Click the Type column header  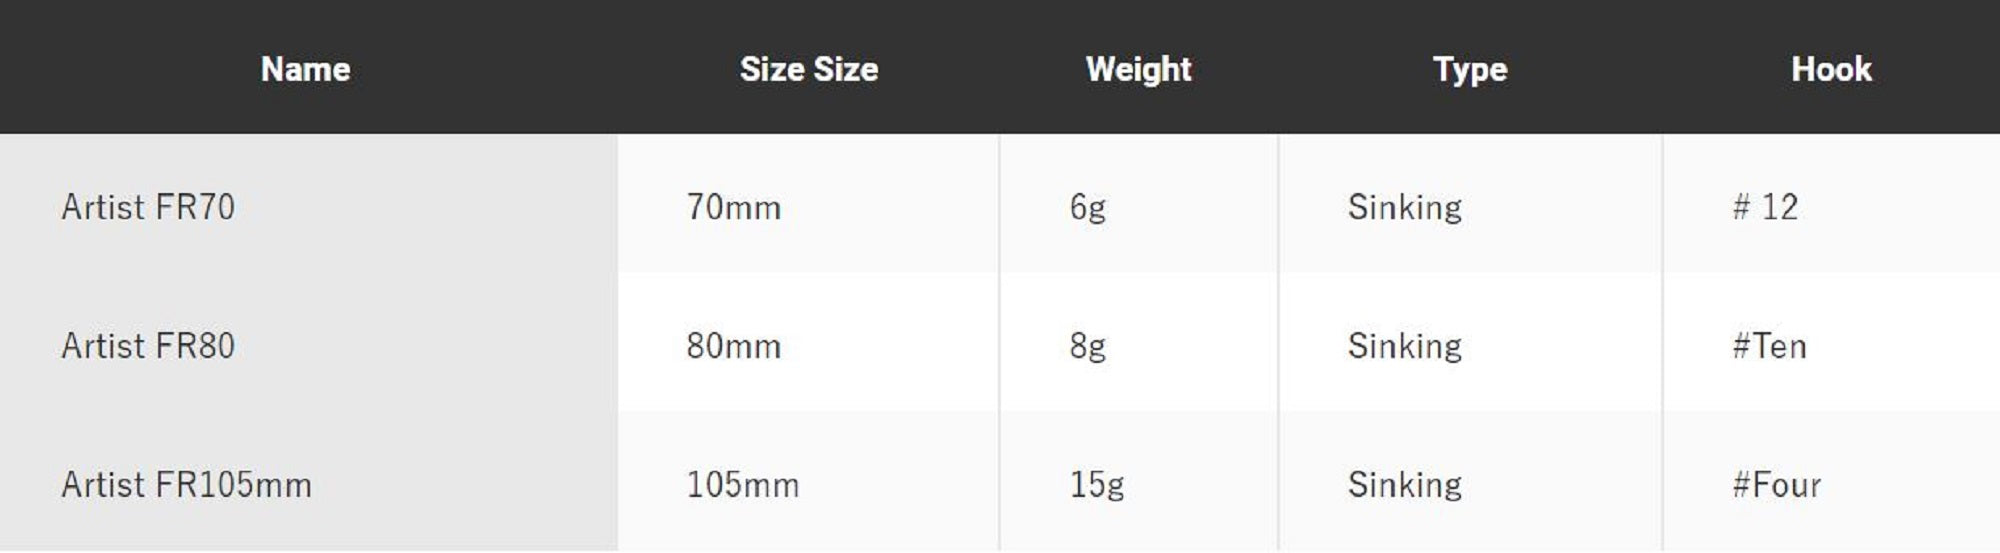coord(1469,69)
